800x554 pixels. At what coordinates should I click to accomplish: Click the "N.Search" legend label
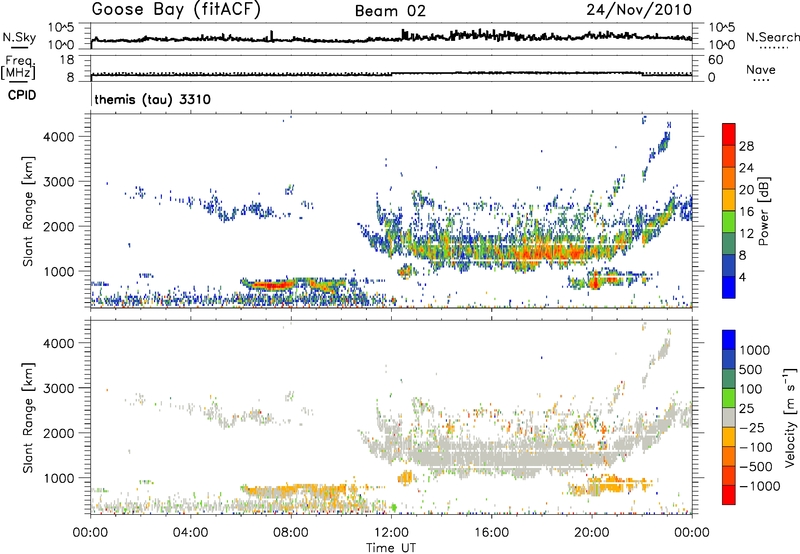(772, 37)
